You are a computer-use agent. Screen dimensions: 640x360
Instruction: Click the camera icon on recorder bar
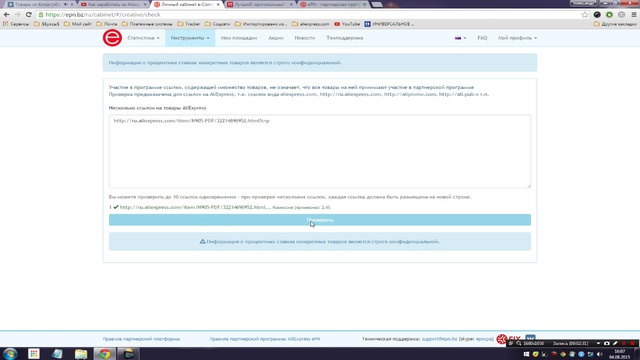[x=607, y=343]
